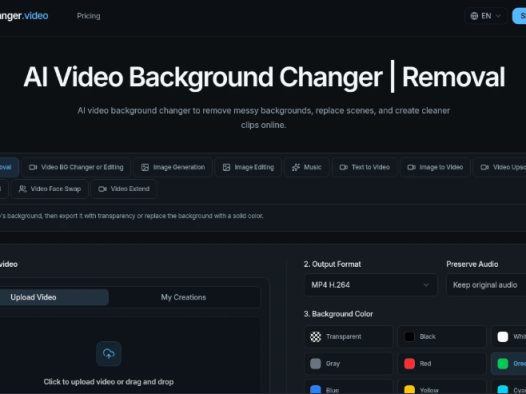Choose the Yellow background color
The height and width of the screenshot is (394, 526).
442,388
